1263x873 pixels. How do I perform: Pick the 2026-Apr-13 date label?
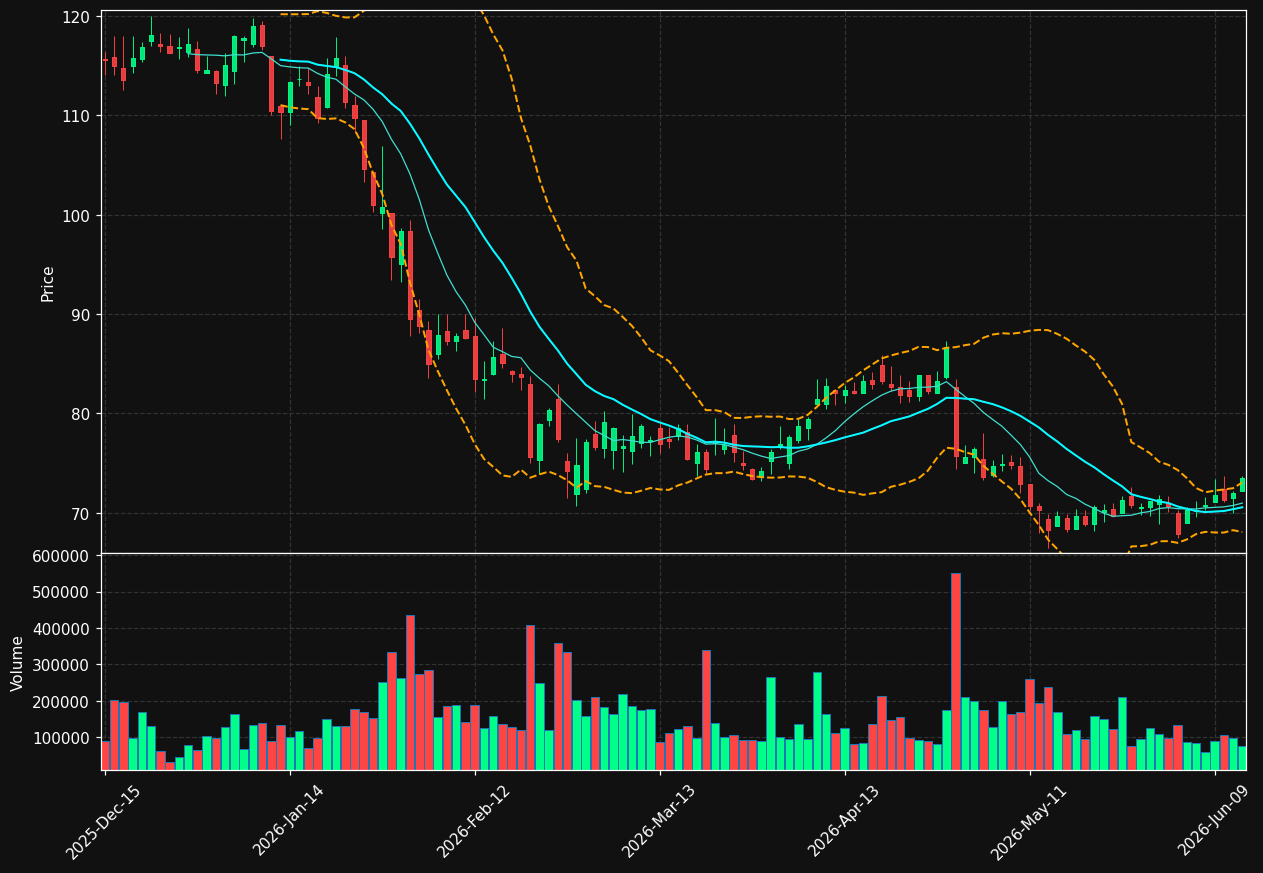[x=845, y=821]
